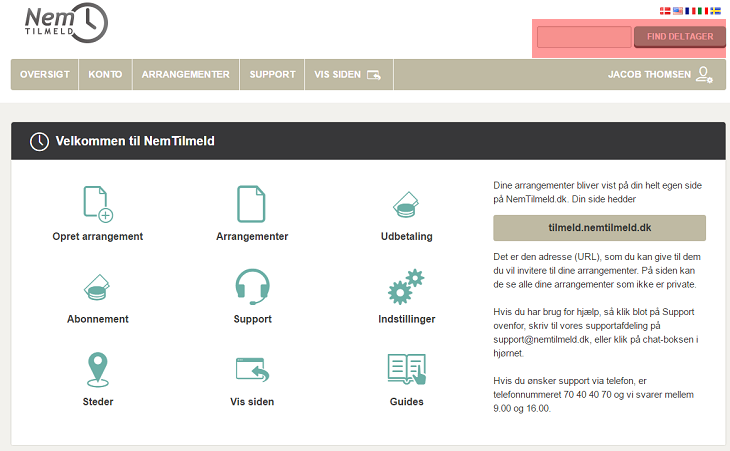730x451 pixels.
Task: Click the paragraph starting 'Dine arrangementer bliver vist'
Action: tap(598, 192)
